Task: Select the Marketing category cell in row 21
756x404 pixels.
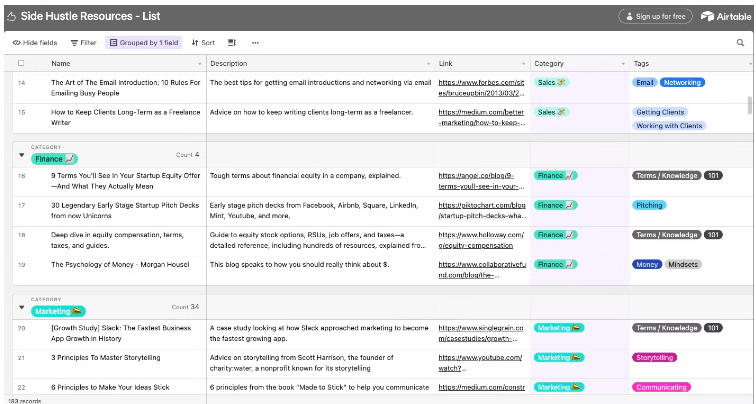Action: tap(580, 364)
